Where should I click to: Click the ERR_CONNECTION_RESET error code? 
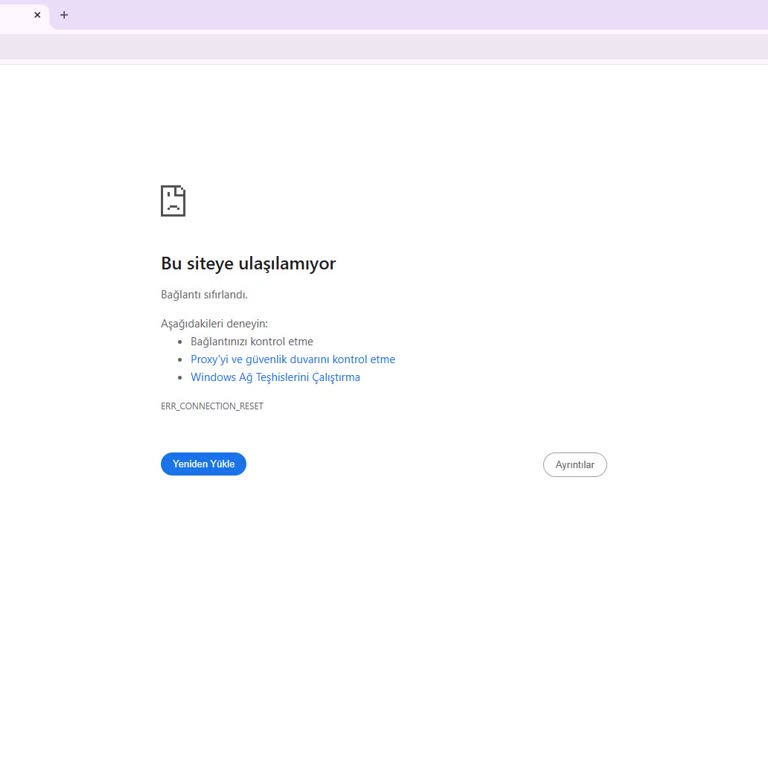(212, 406)
